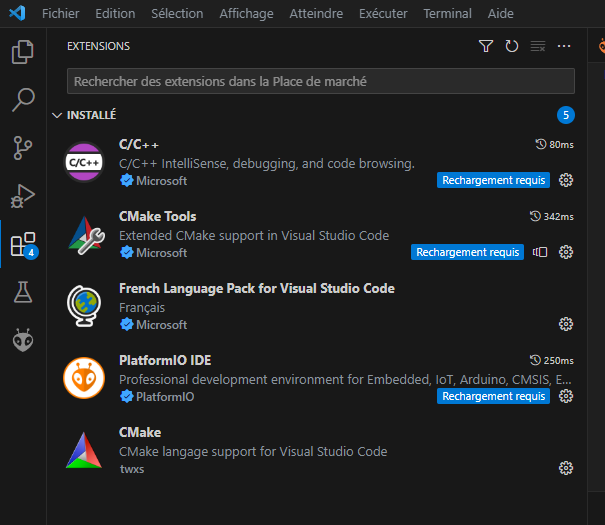
Task: Open the Extensions more actions menu
Action: pos(564,46)
